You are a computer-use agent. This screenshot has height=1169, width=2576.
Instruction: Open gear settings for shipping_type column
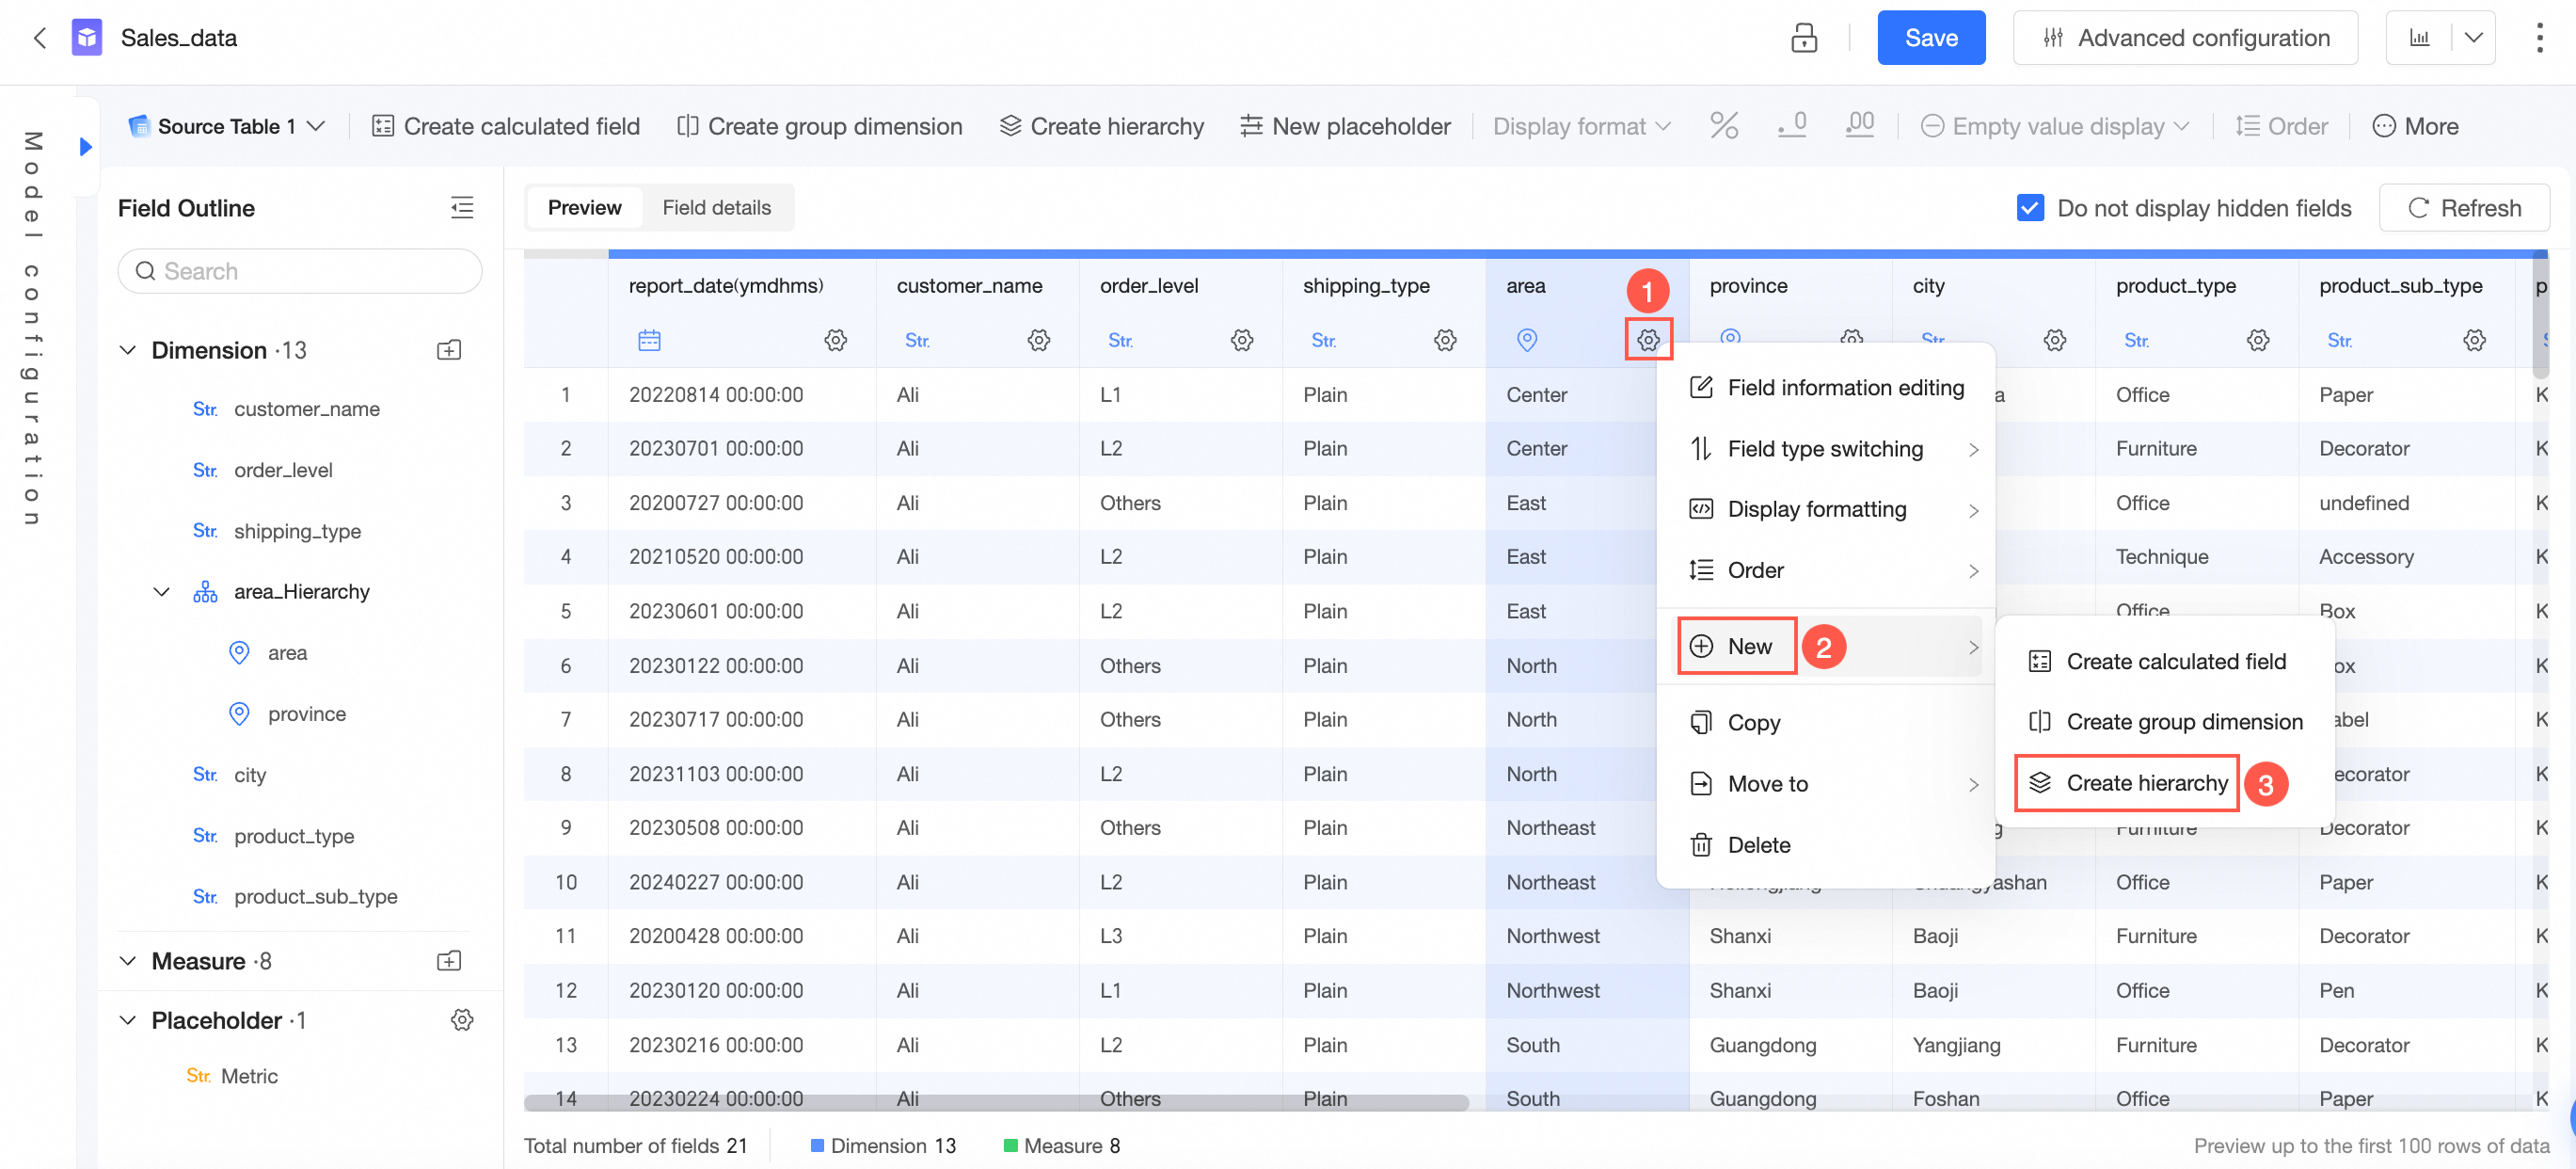[x=1444, y=340]
